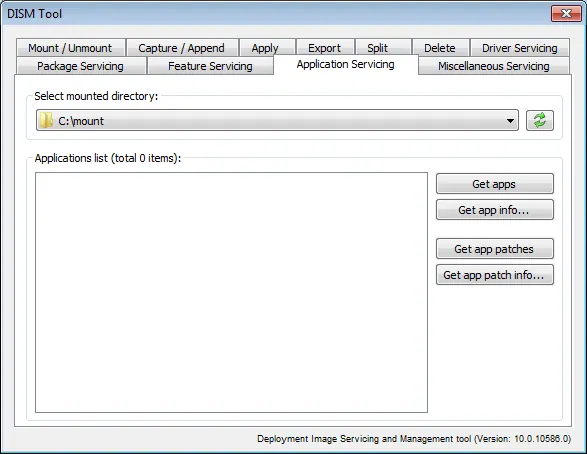Click the 'Select mounted directory:' label
The height and width of the screenshot is (454, 587).
pos(96,96)
